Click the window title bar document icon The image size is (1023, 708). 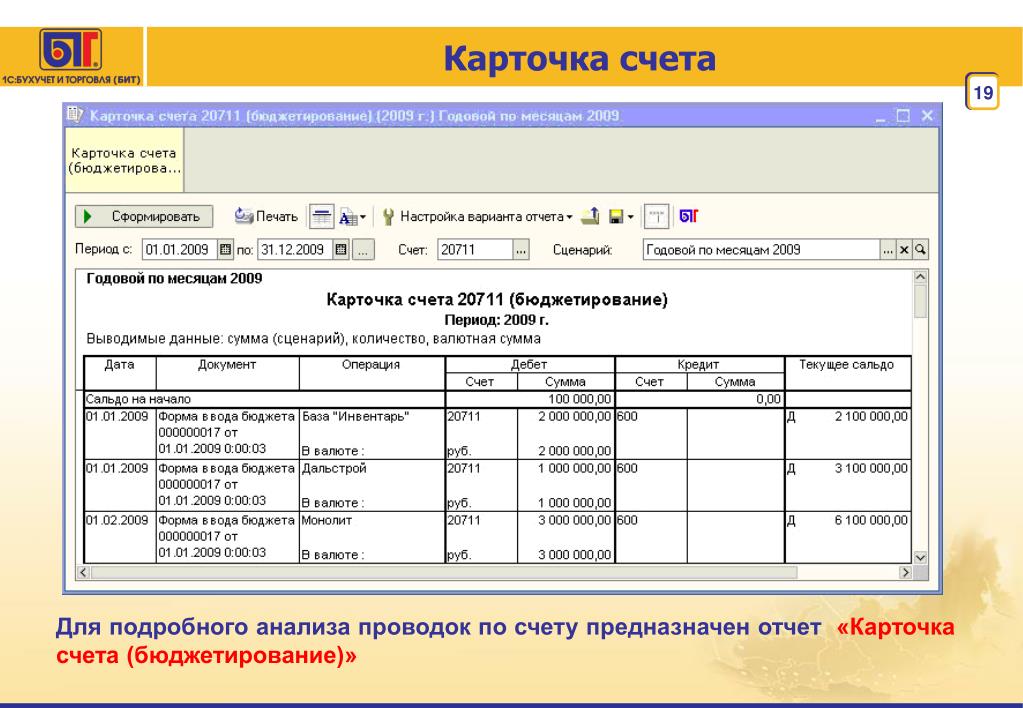[x=75, y=115]
